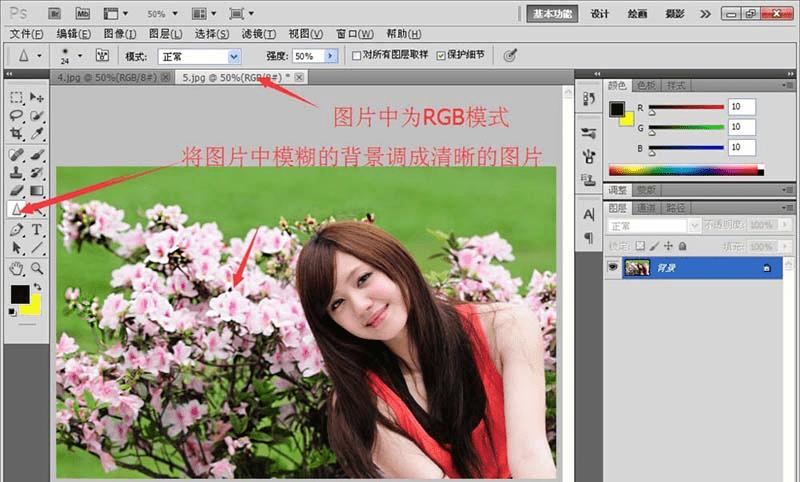800x482 pixels.
Task: Toggle lock position icon
Action: click(x=668, y=246)
